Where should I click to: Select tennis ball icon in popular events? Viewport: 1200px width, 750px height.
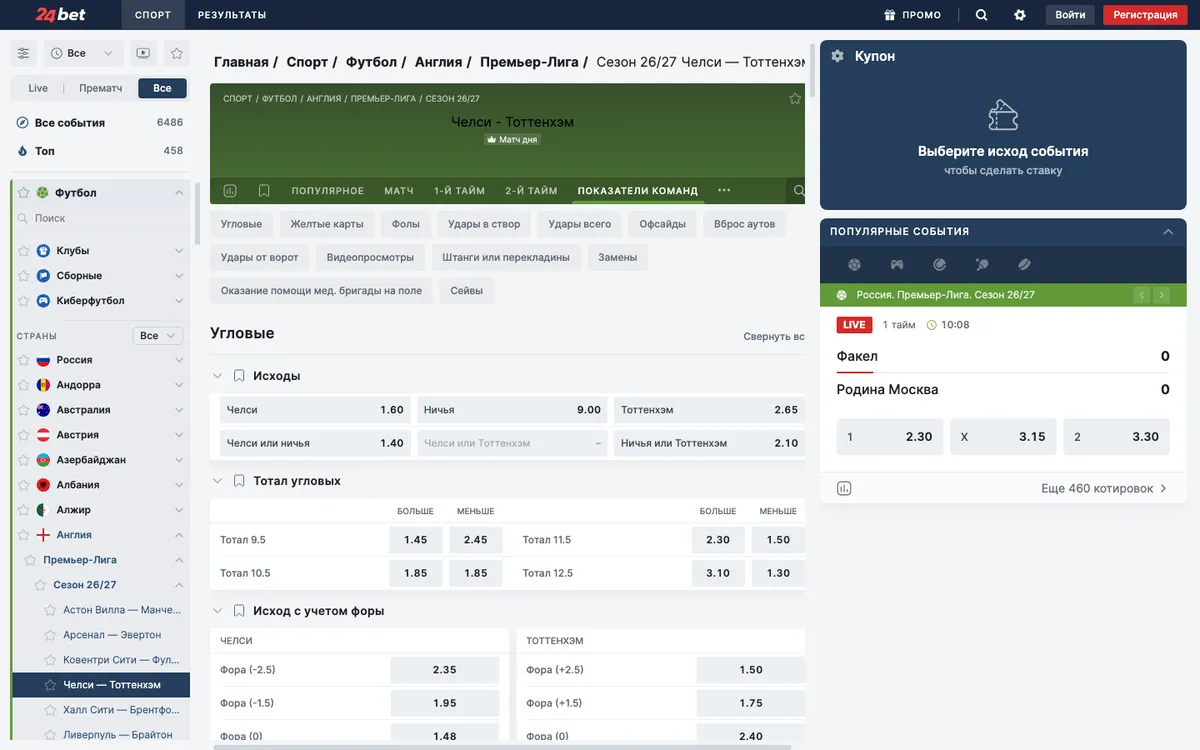tap(940, 265)
